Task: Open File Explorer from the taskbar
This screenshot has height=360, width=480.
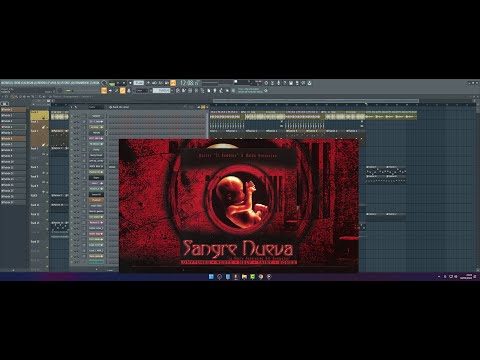Action: tap(244, 277)
